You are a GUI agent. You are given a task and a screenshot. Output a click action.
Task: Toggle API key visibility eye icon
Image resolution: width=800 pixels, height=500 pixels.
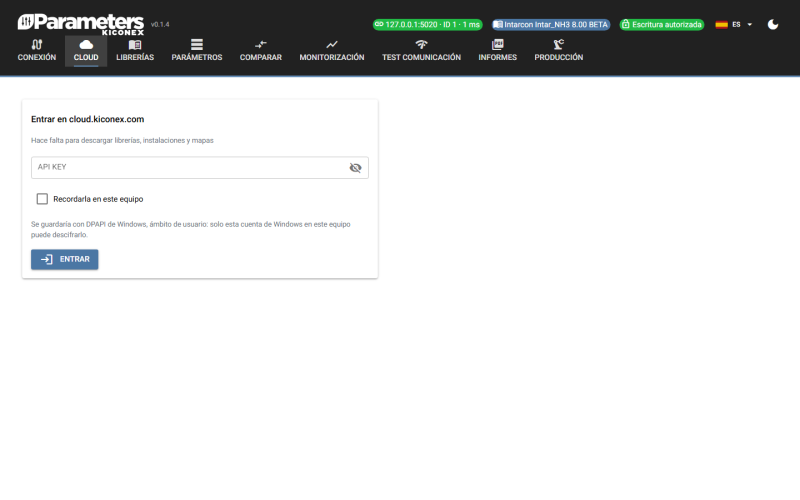[x=355, y=167]
